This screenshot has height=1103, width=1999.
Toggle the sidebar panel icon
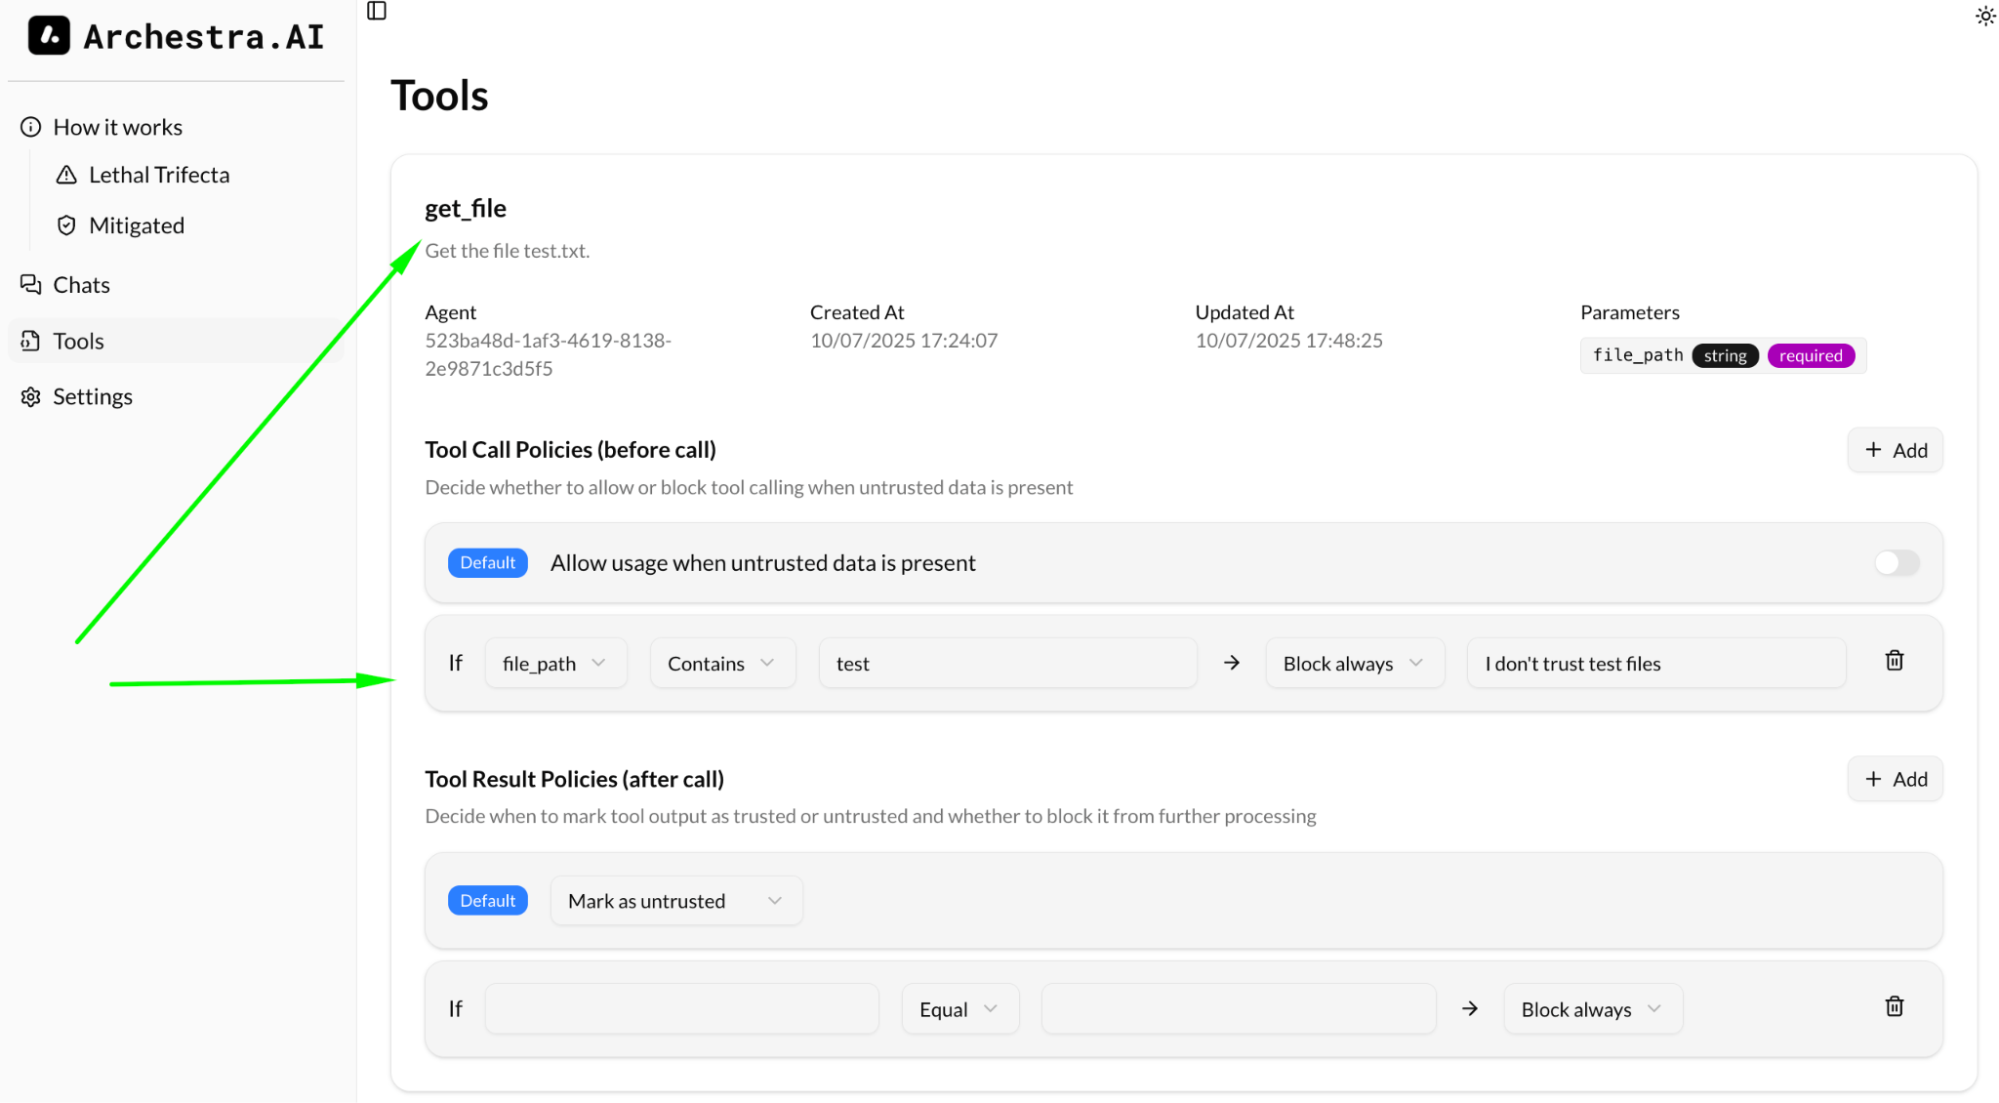[x=377, y=11]
